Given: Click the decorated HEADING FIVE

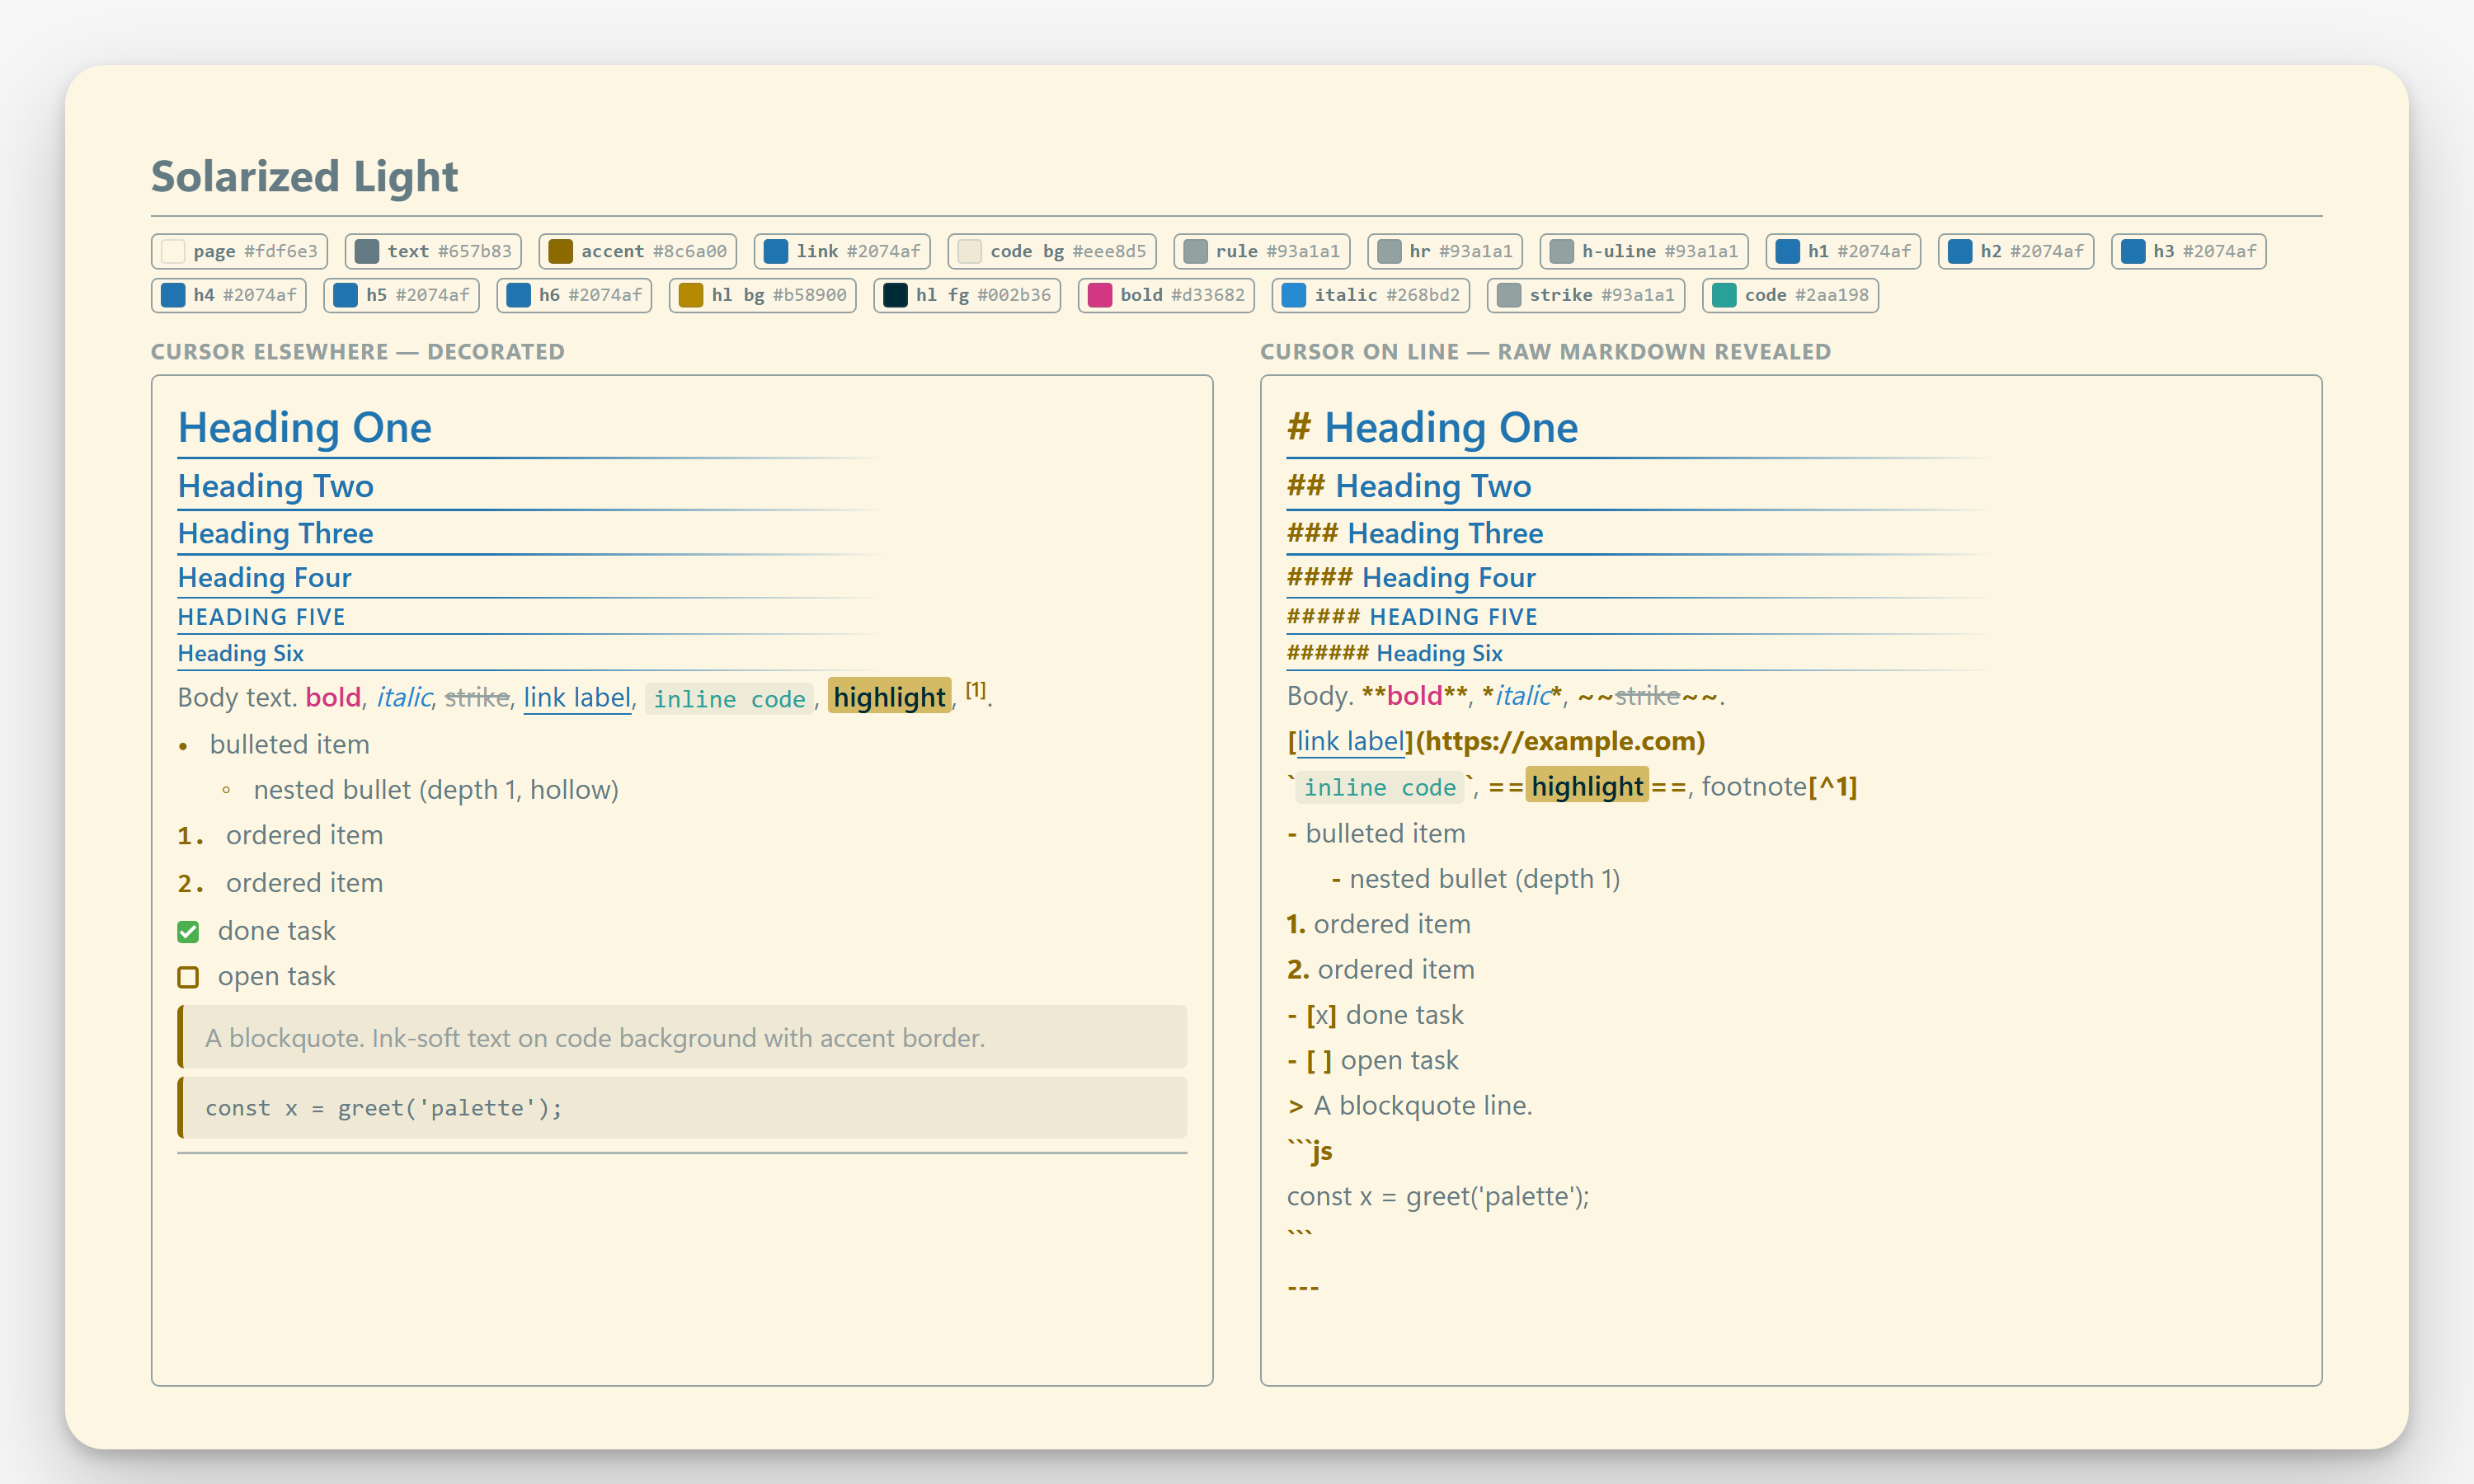Looking at the screenshot, I should point(262,617).
